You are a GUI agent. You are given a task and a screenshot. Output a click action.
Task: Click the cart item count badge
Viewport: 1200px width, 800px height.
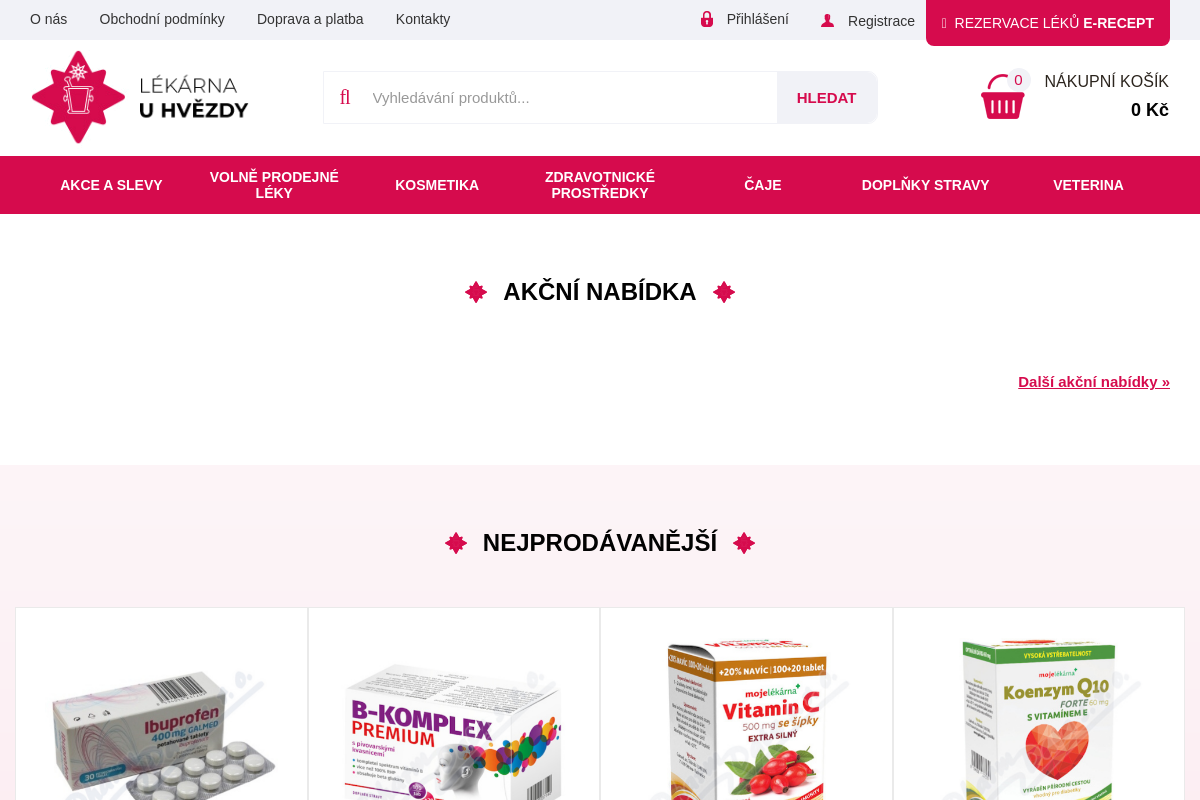click(1018, 80)
